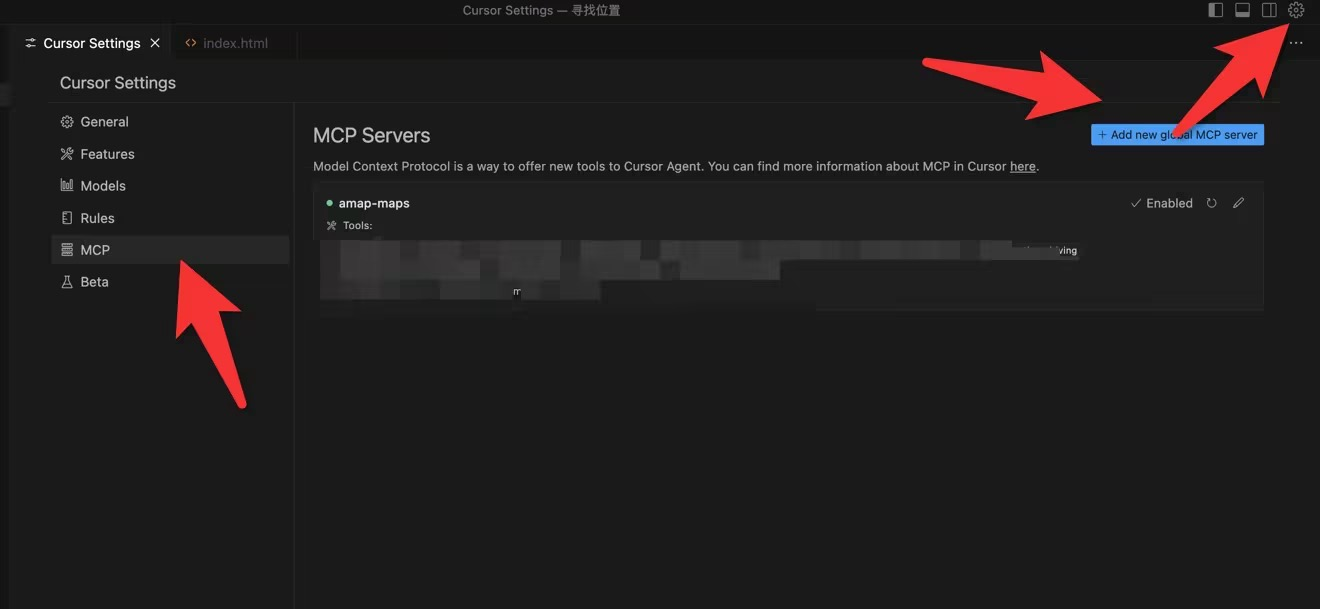Switch to the index.html tab
Image resolution: width=1320 pixels, height=609 pixels.
pyautogui.click(x=235, y=43)
